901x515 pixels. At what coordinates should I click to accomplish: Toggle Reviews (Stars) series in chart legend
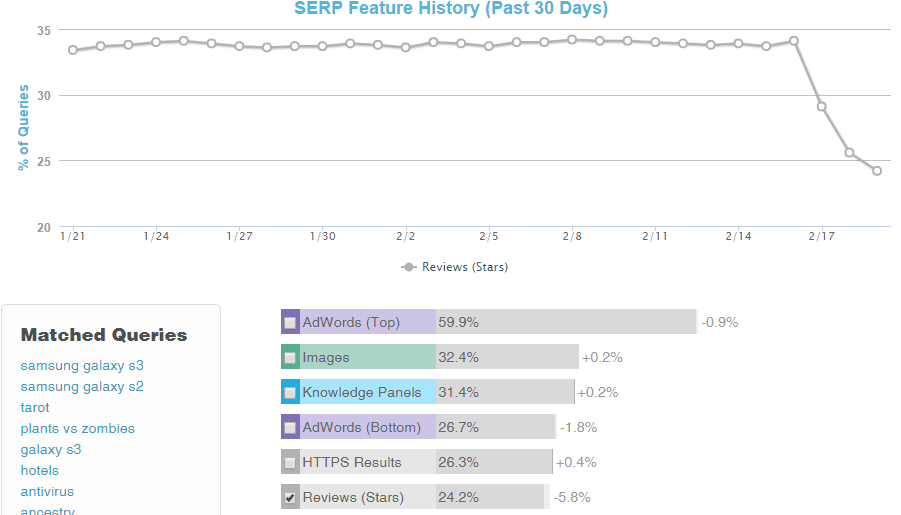point(455,267)
